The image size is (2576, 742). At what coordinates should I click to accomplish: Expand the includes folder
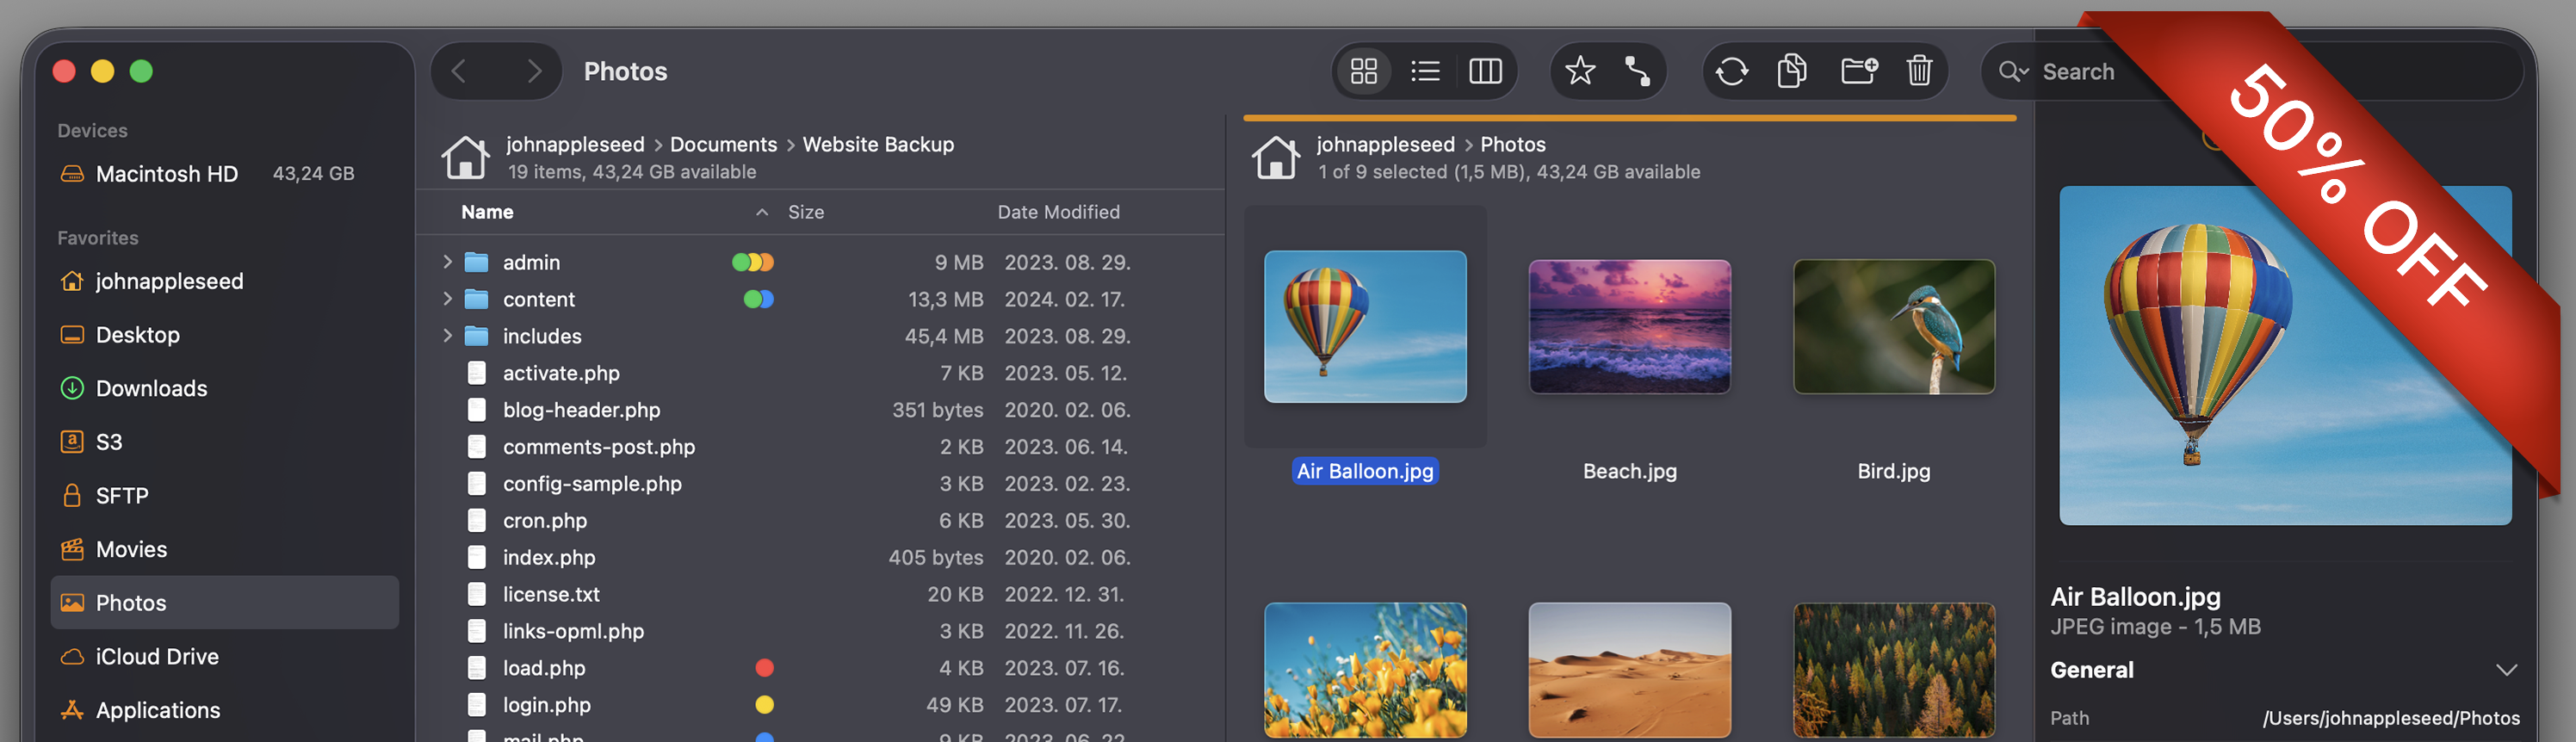tap(447, 336)
